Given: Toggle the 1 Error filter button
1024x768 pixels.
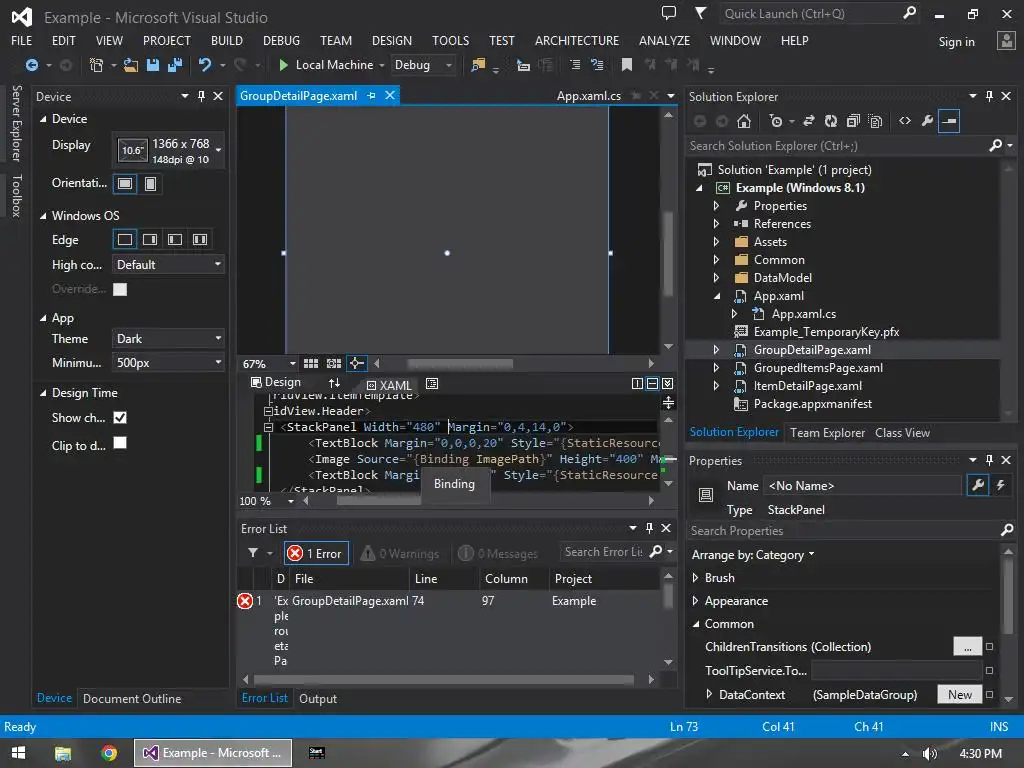Looking at the screenshot, I should 316,553.
